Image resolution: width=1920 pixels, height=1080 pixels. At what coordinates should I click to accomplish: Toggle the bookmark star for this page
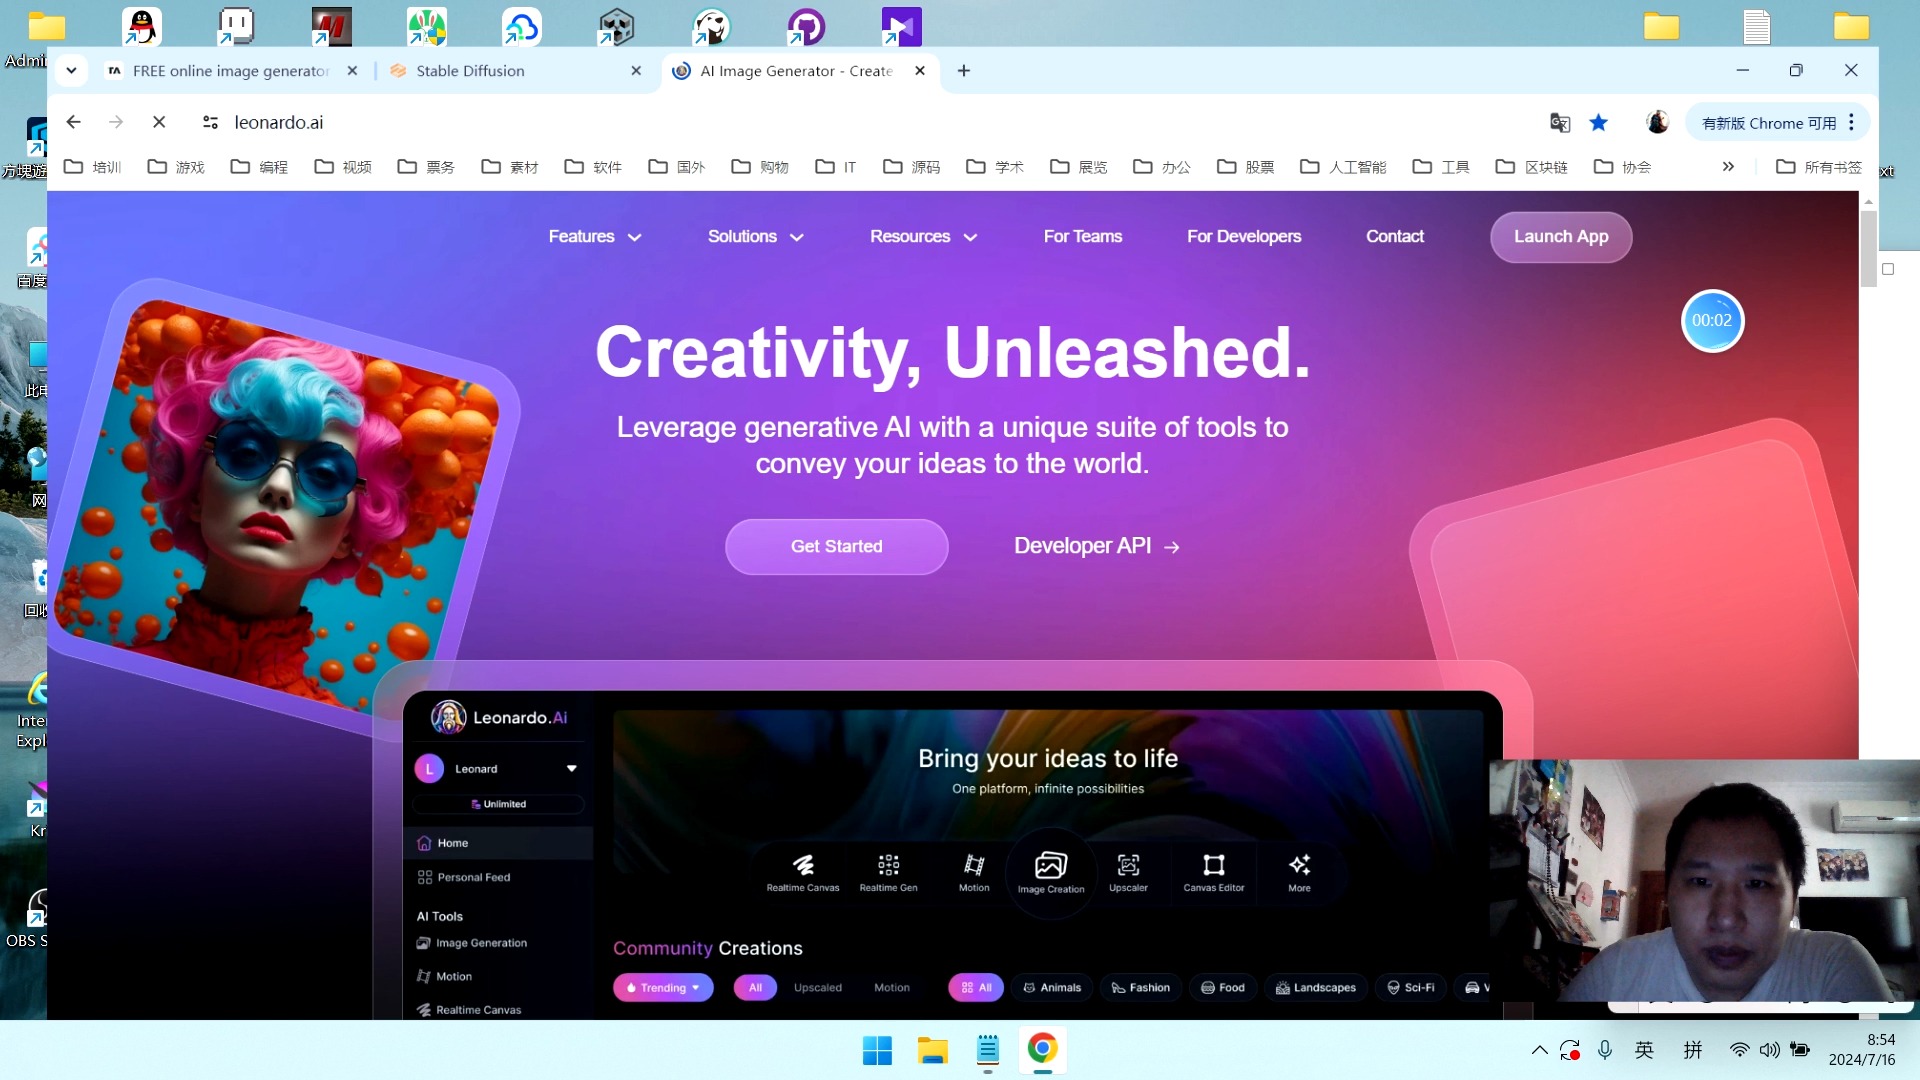[1598, 122]
